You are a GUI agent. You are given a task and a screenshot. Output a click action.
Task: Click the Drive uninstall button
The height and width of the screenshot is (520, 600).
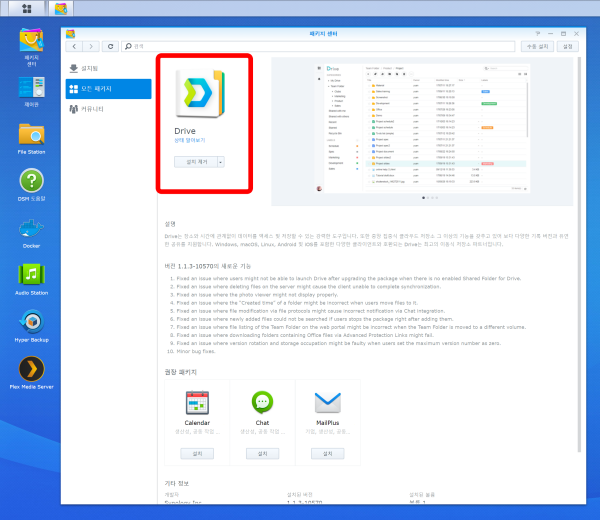196,162
